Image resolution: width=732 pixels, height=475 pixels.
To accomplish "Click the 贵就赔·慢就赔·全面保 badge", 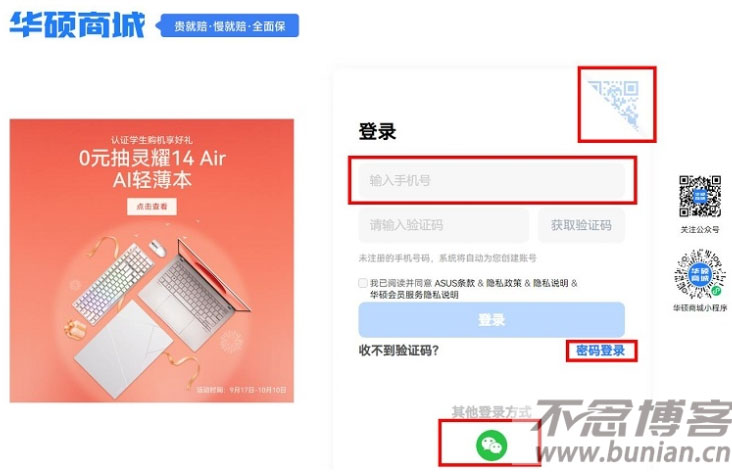I will [229, 26].
